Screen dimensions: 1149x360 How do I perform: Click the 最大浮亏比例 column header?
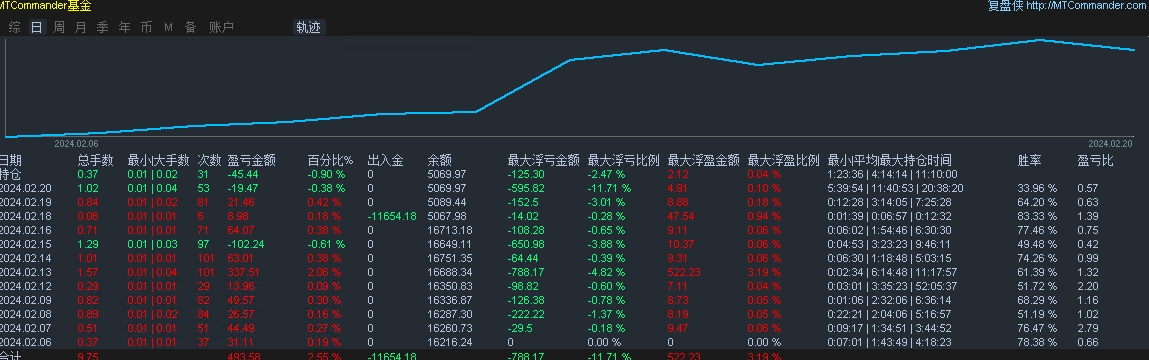click(x=624, y=161)
